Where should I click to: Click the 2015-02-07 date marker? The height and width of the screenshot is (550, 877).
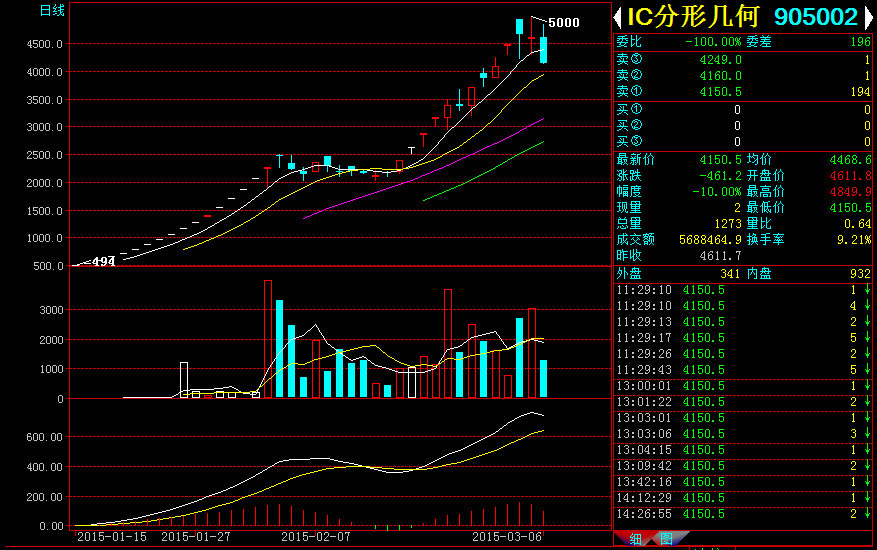coord(316,537)
